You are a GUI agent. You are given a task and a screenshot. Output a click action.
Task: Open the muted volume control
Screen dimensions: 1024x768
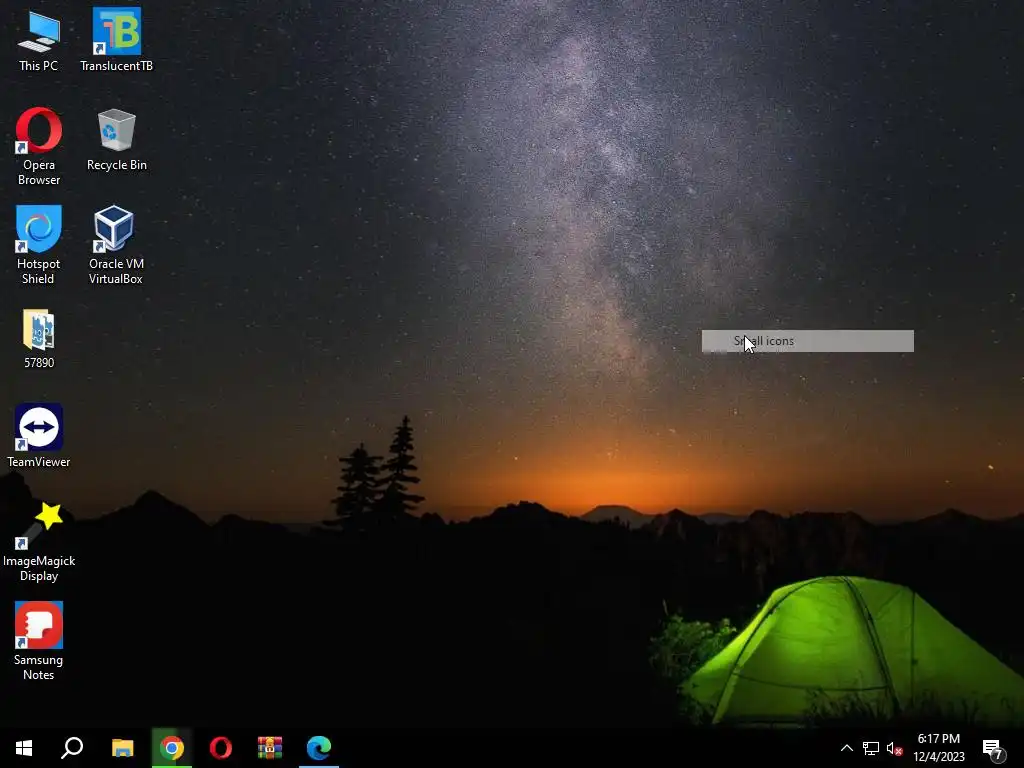point(895,748)
